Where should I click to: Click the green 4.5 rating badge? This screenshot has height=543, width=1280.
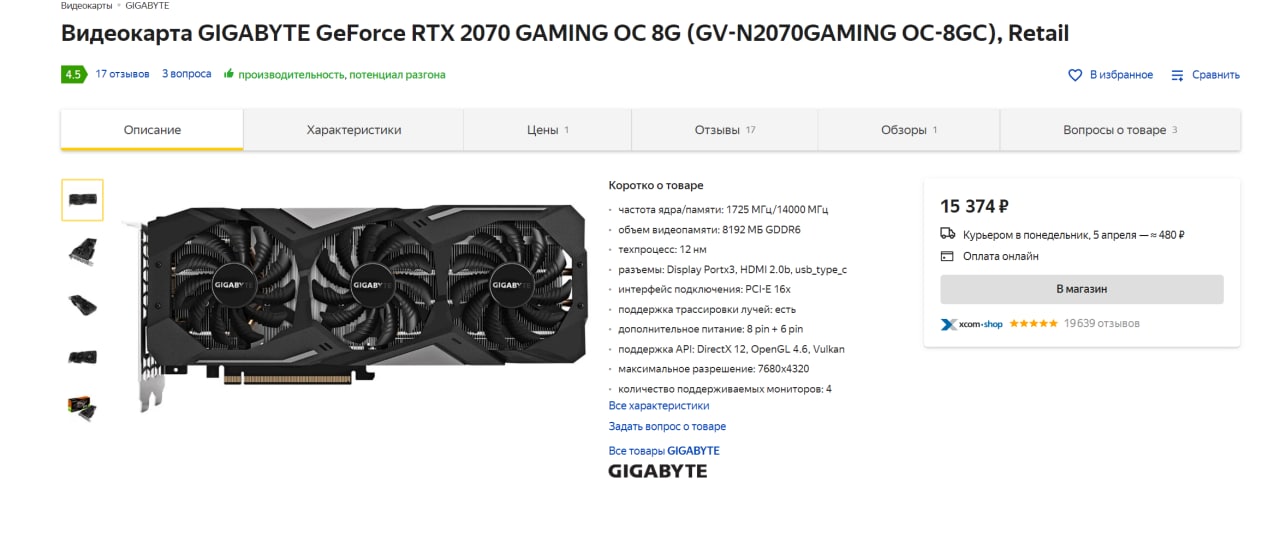(x=73, y=74)
